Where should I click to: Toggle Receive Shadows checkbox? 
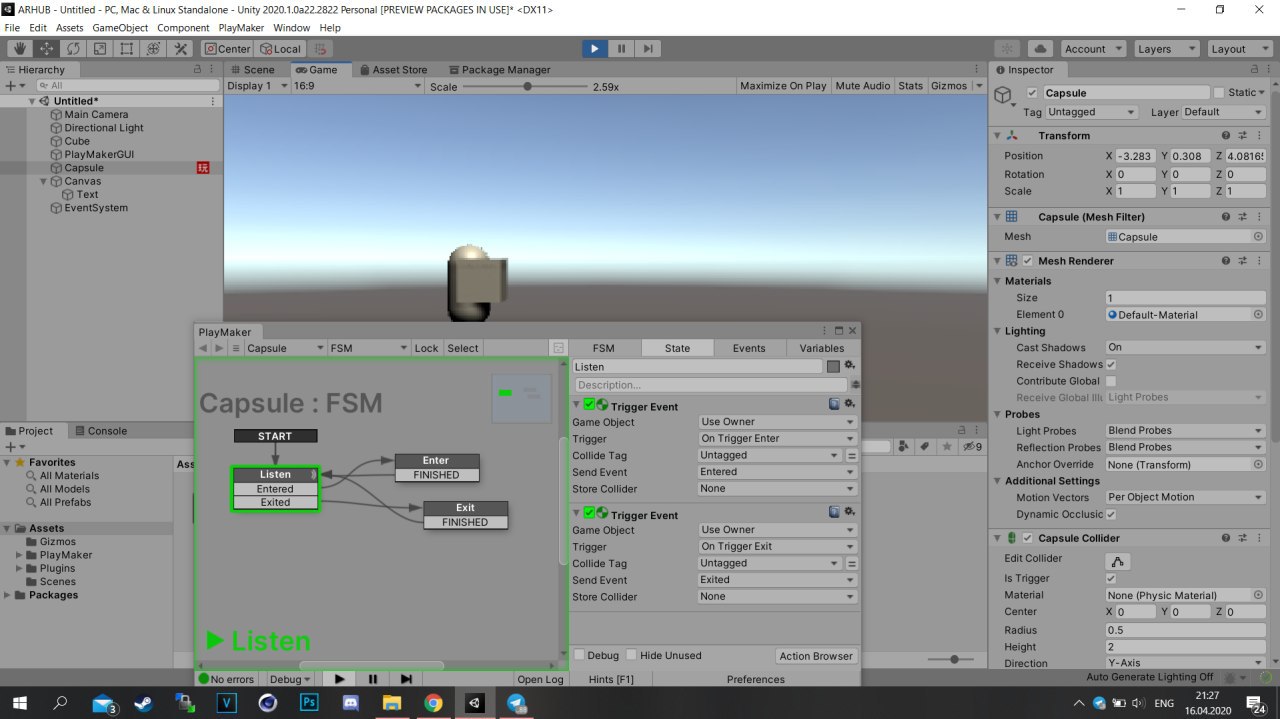[x=1111, y=364]
